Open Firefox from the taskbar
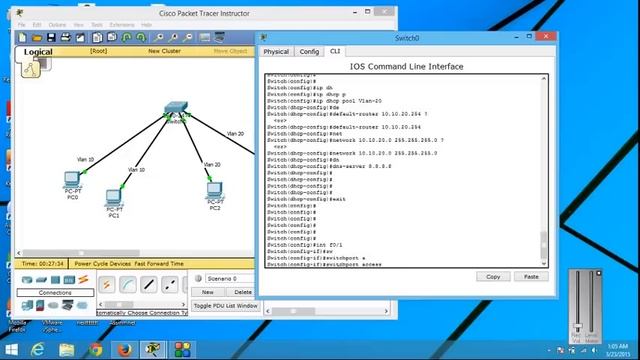The width and height of the screenshot is (640, 360). point(125,350)
